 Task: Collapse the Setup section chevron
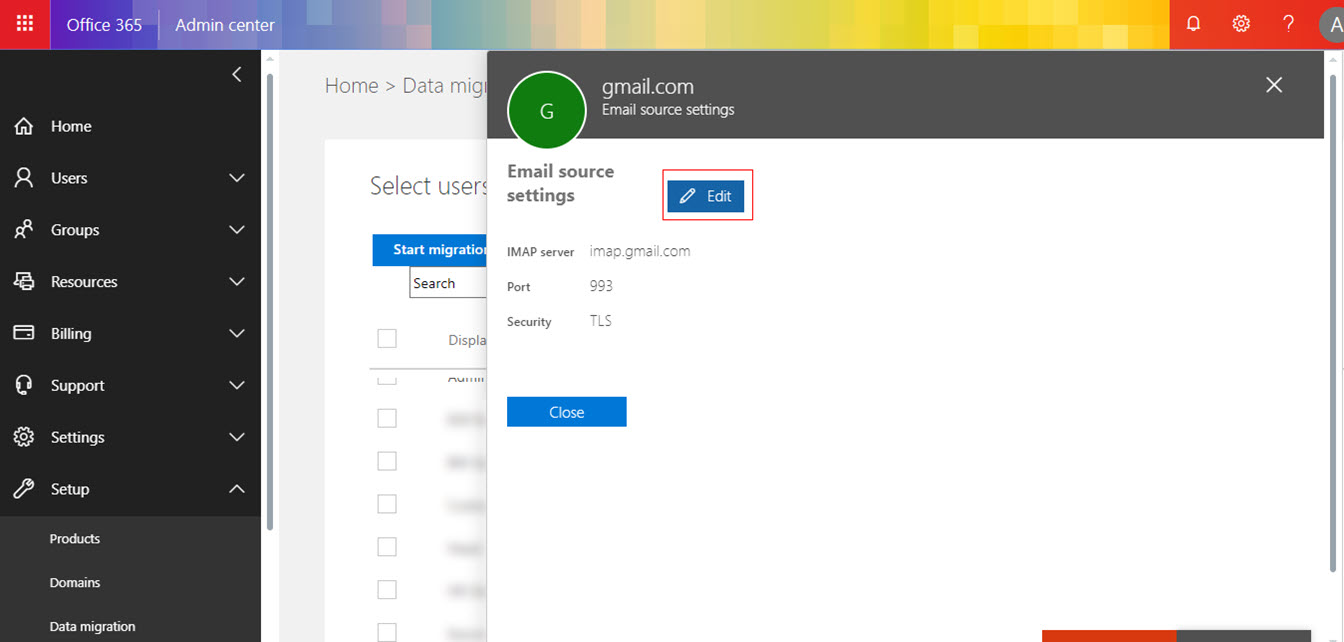pos(237,489)
